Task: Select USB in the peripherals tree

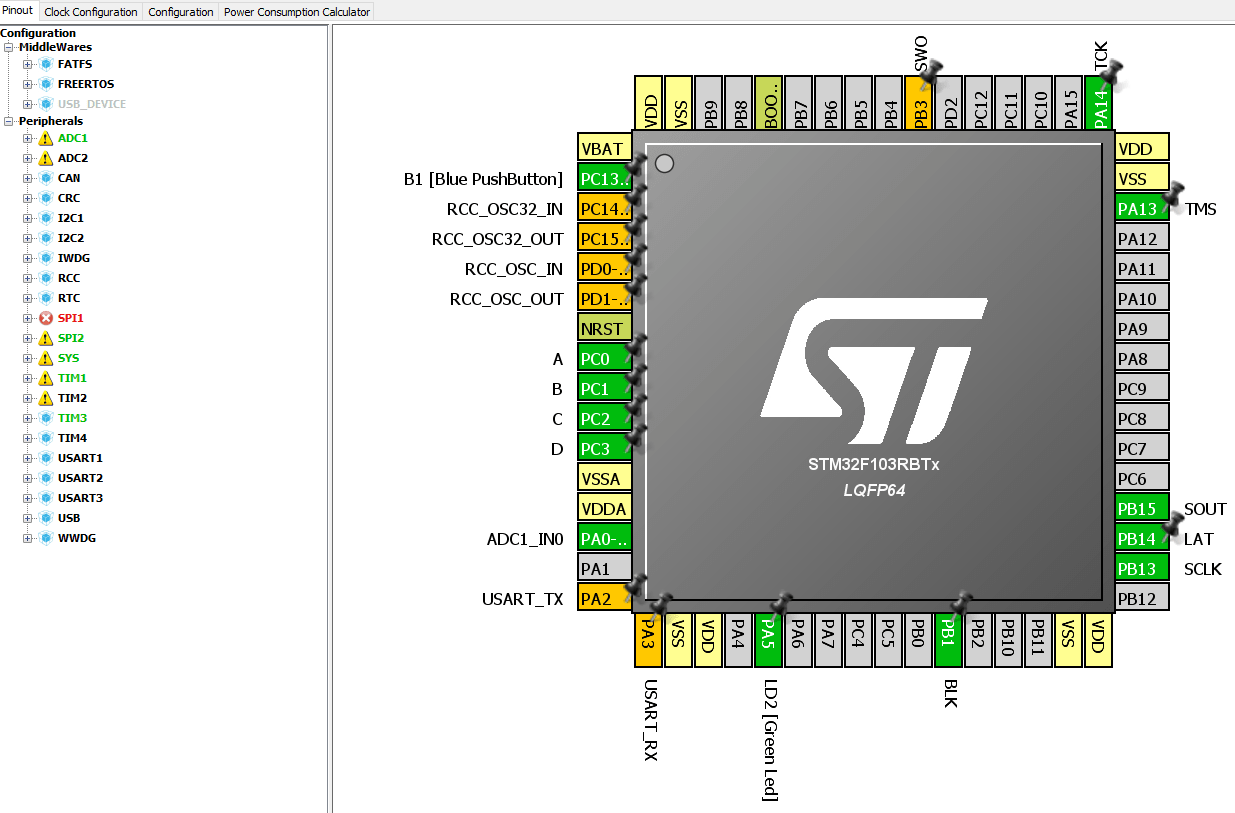Action: coord(69,518)
